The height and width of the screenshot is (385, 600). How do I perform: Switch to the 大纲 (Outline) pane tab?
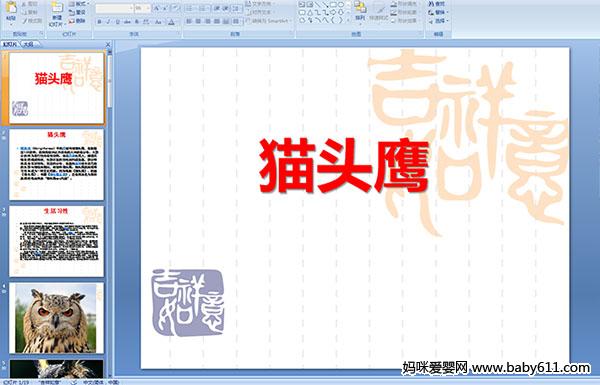29,44
